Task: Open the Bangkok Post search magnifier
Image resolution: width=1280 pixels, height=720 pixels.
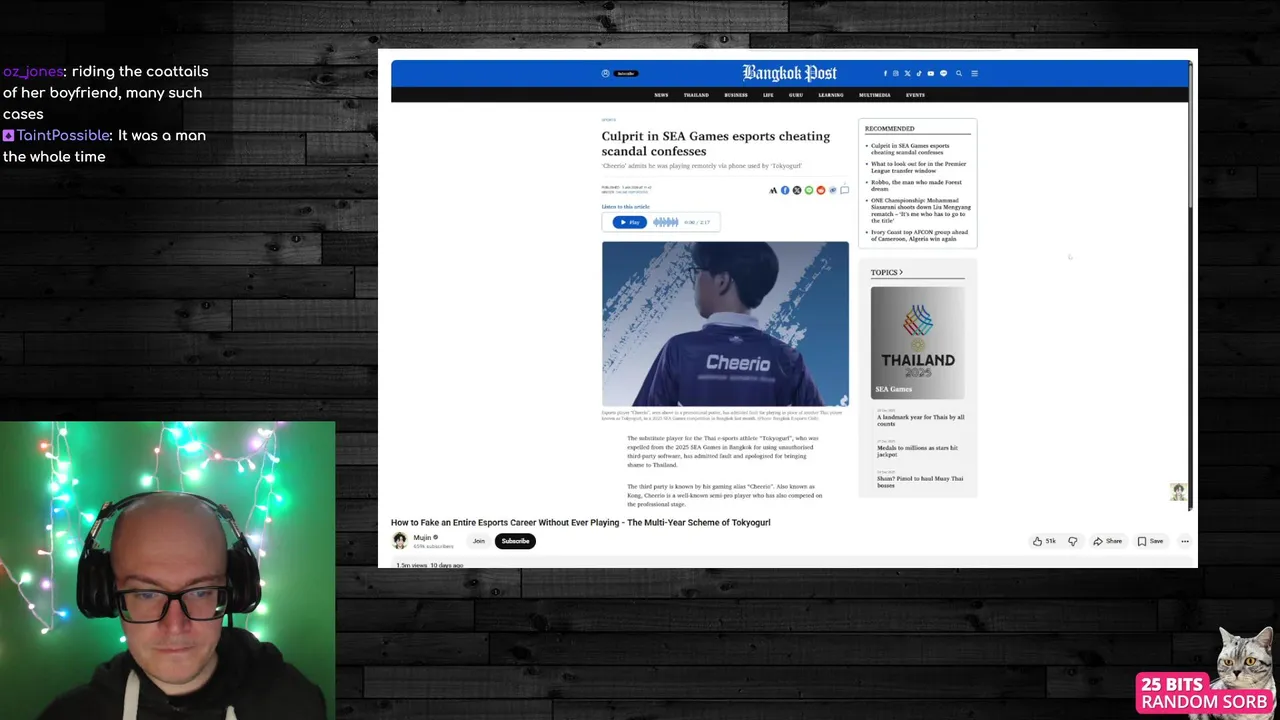Action: click(x=959, y=73)
